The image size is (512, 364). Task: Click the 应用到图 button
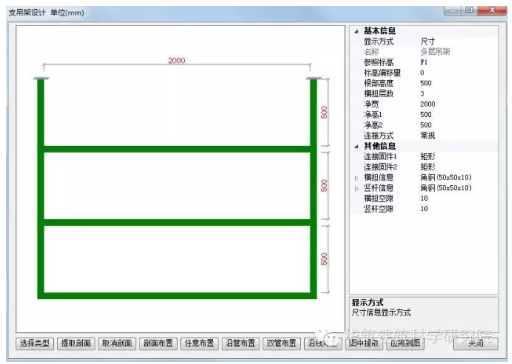point(405,343)
